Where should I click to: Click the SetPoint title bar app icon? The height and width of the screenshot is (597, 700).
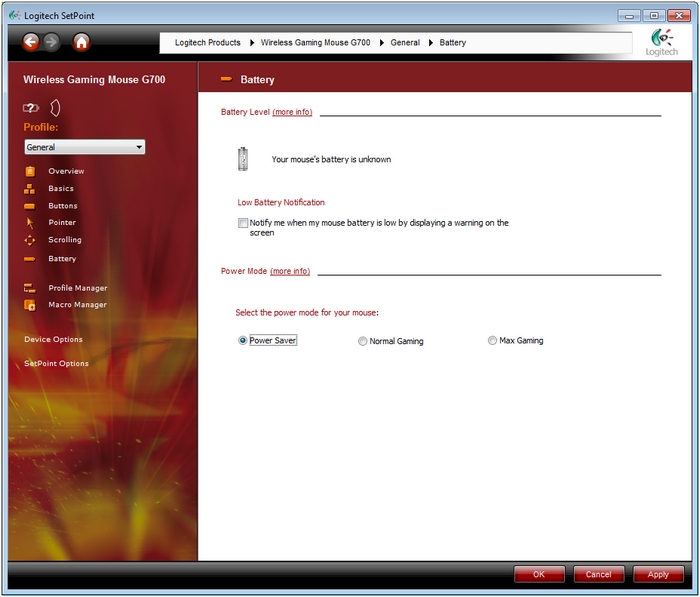click(14, 16)
